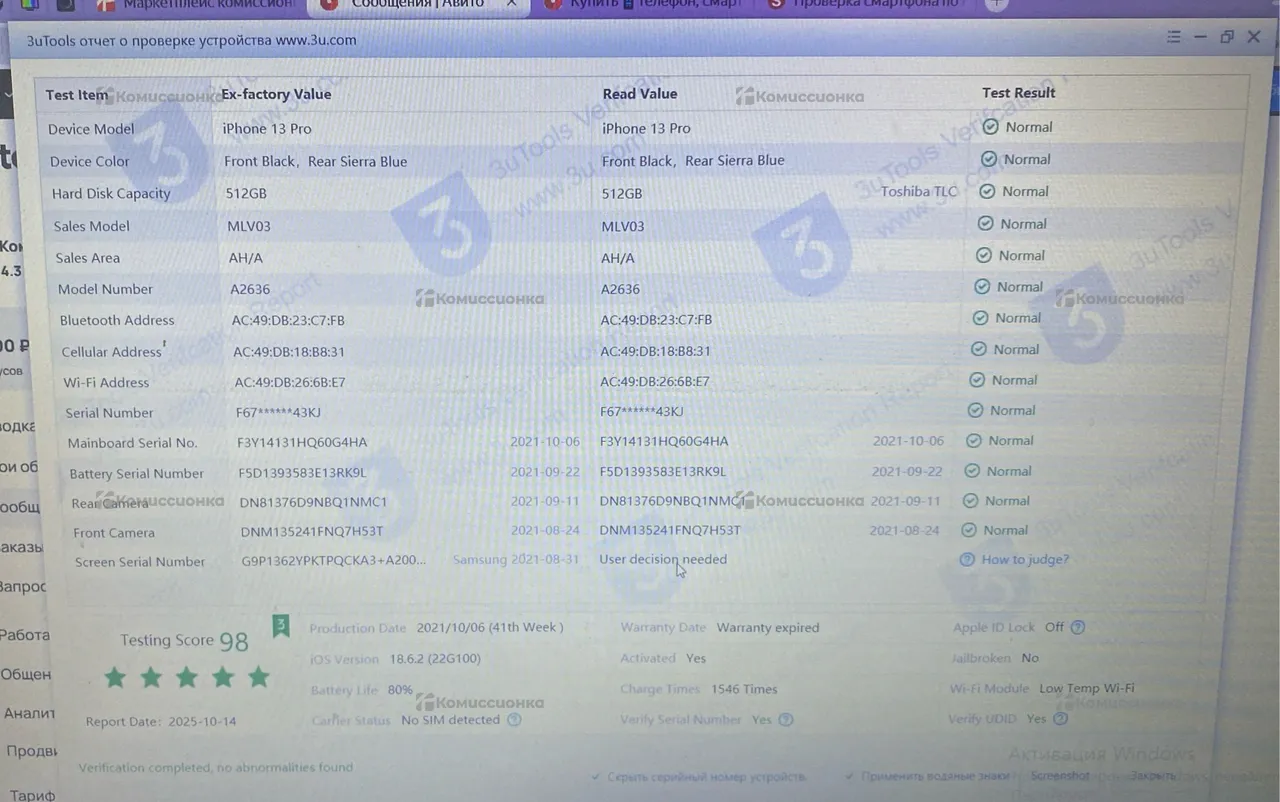Click the question icon before How to judge
Screen dimensions: 1280x802
tap(967, 560)
